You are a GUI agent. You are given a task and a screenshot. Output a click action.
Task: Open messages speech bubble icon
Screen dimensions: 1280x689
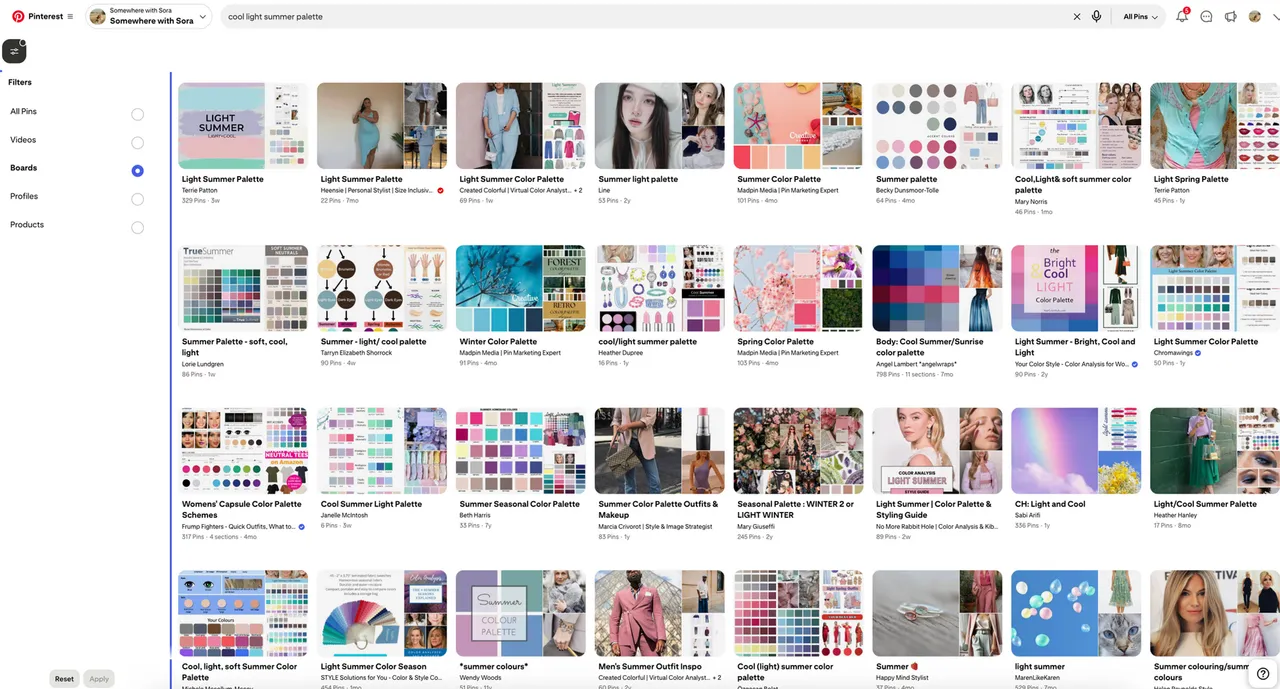(x=1206, y=17)
